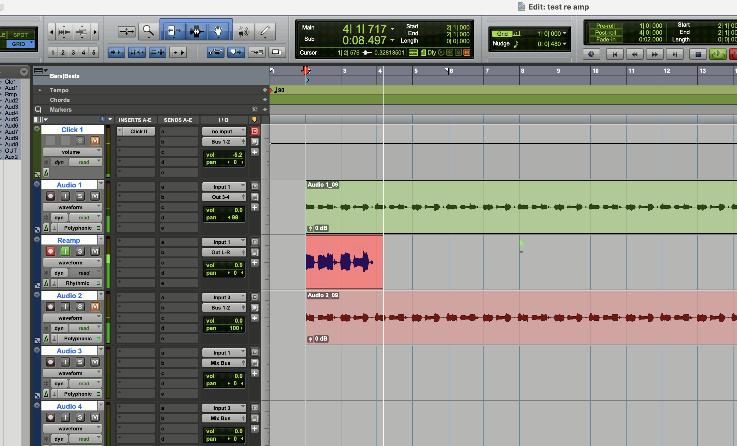The height and width of the screenshot is (446, 737).
Task: Open Nudge value dropdown
Action: click(x=565, y=44)
